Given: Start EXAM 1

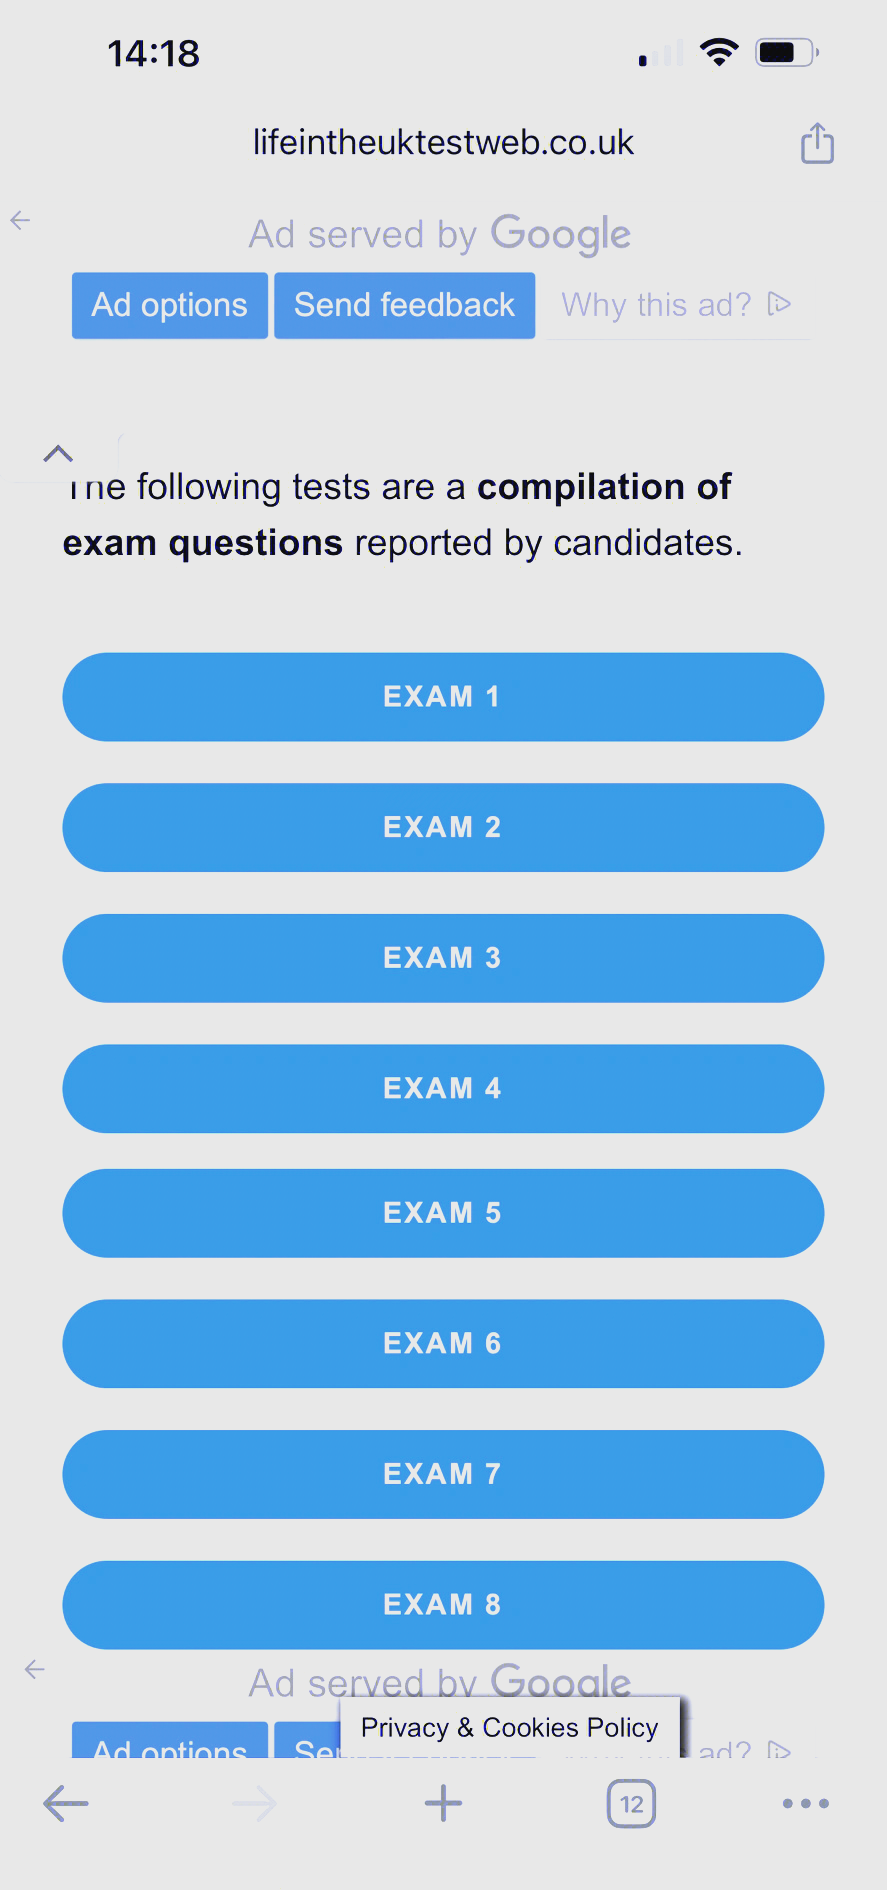Looking at the screenshot, I should pos(443,697).
